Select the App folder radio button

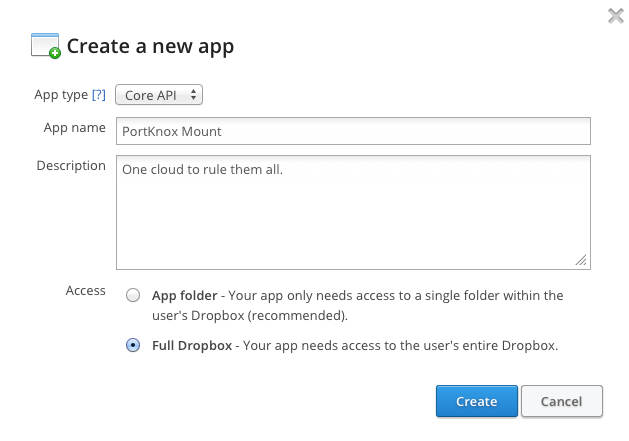pyautogui.click(x=133, y=295)
